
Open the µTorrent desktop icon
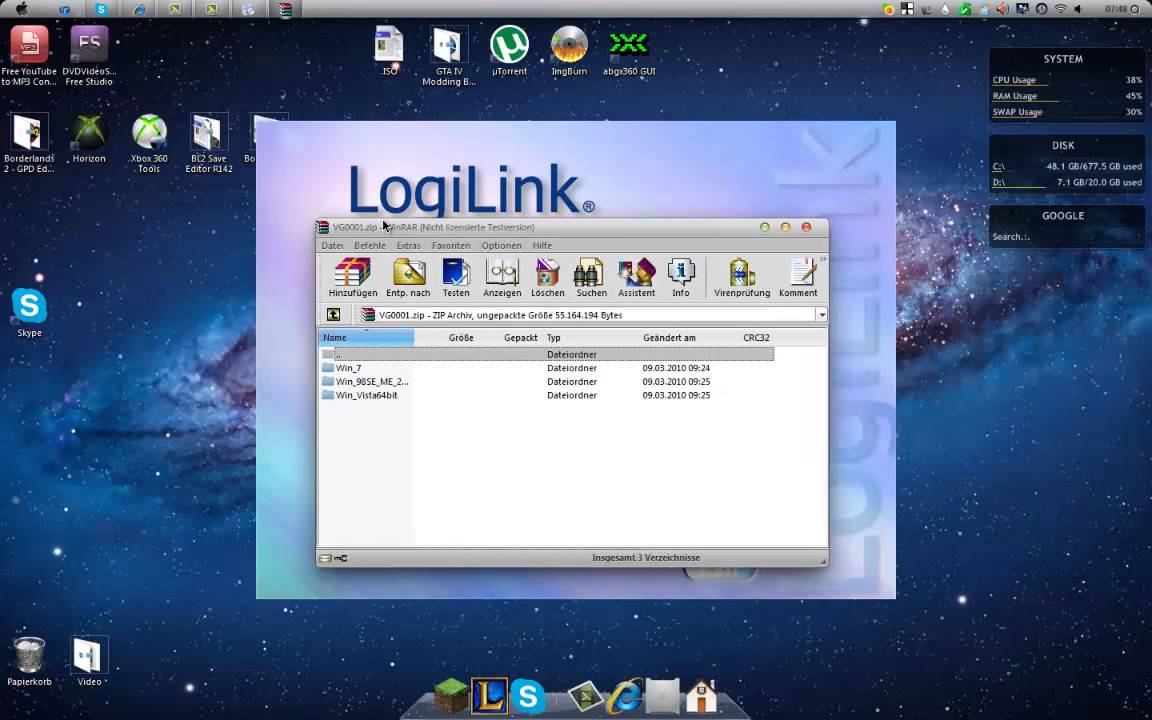[509, 51]
